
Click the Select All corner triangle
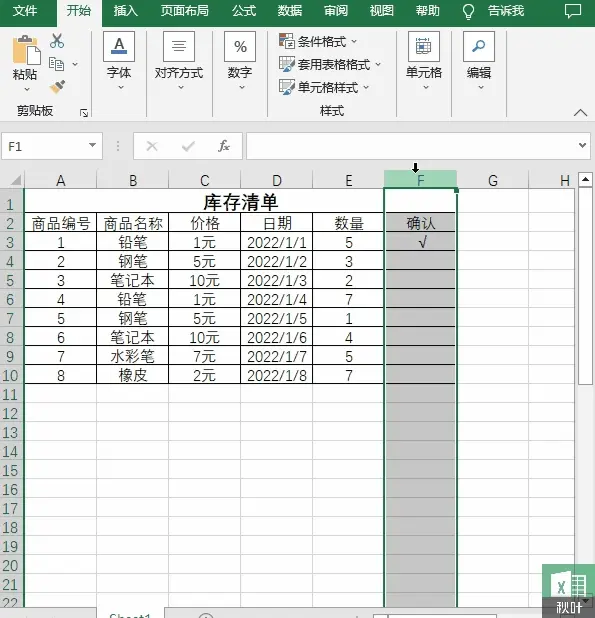(x=15, y=181)
